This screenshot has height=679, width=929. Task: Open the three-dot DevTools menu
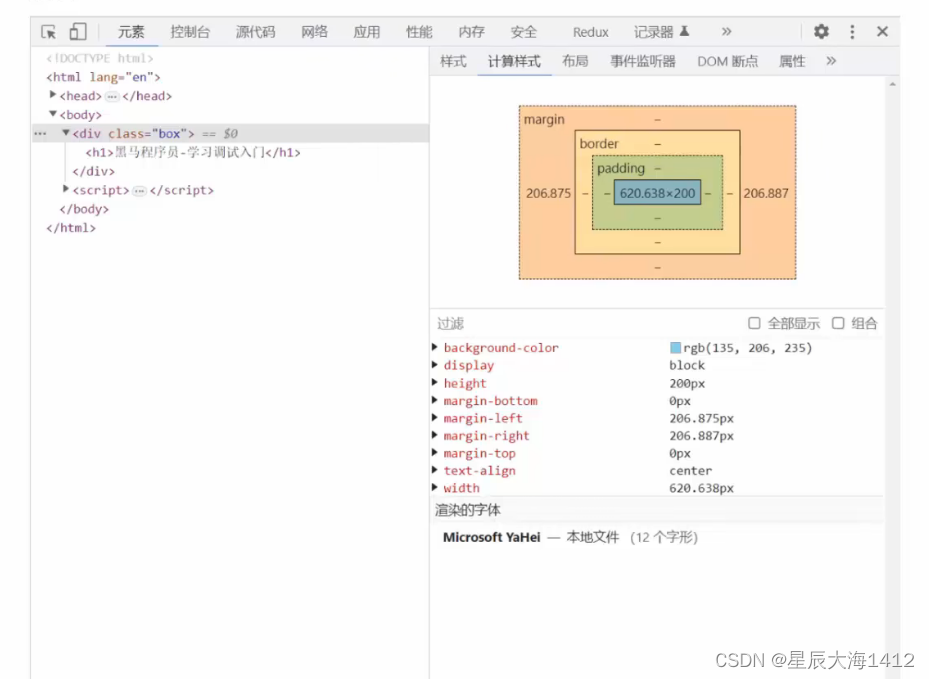(852, 32)
